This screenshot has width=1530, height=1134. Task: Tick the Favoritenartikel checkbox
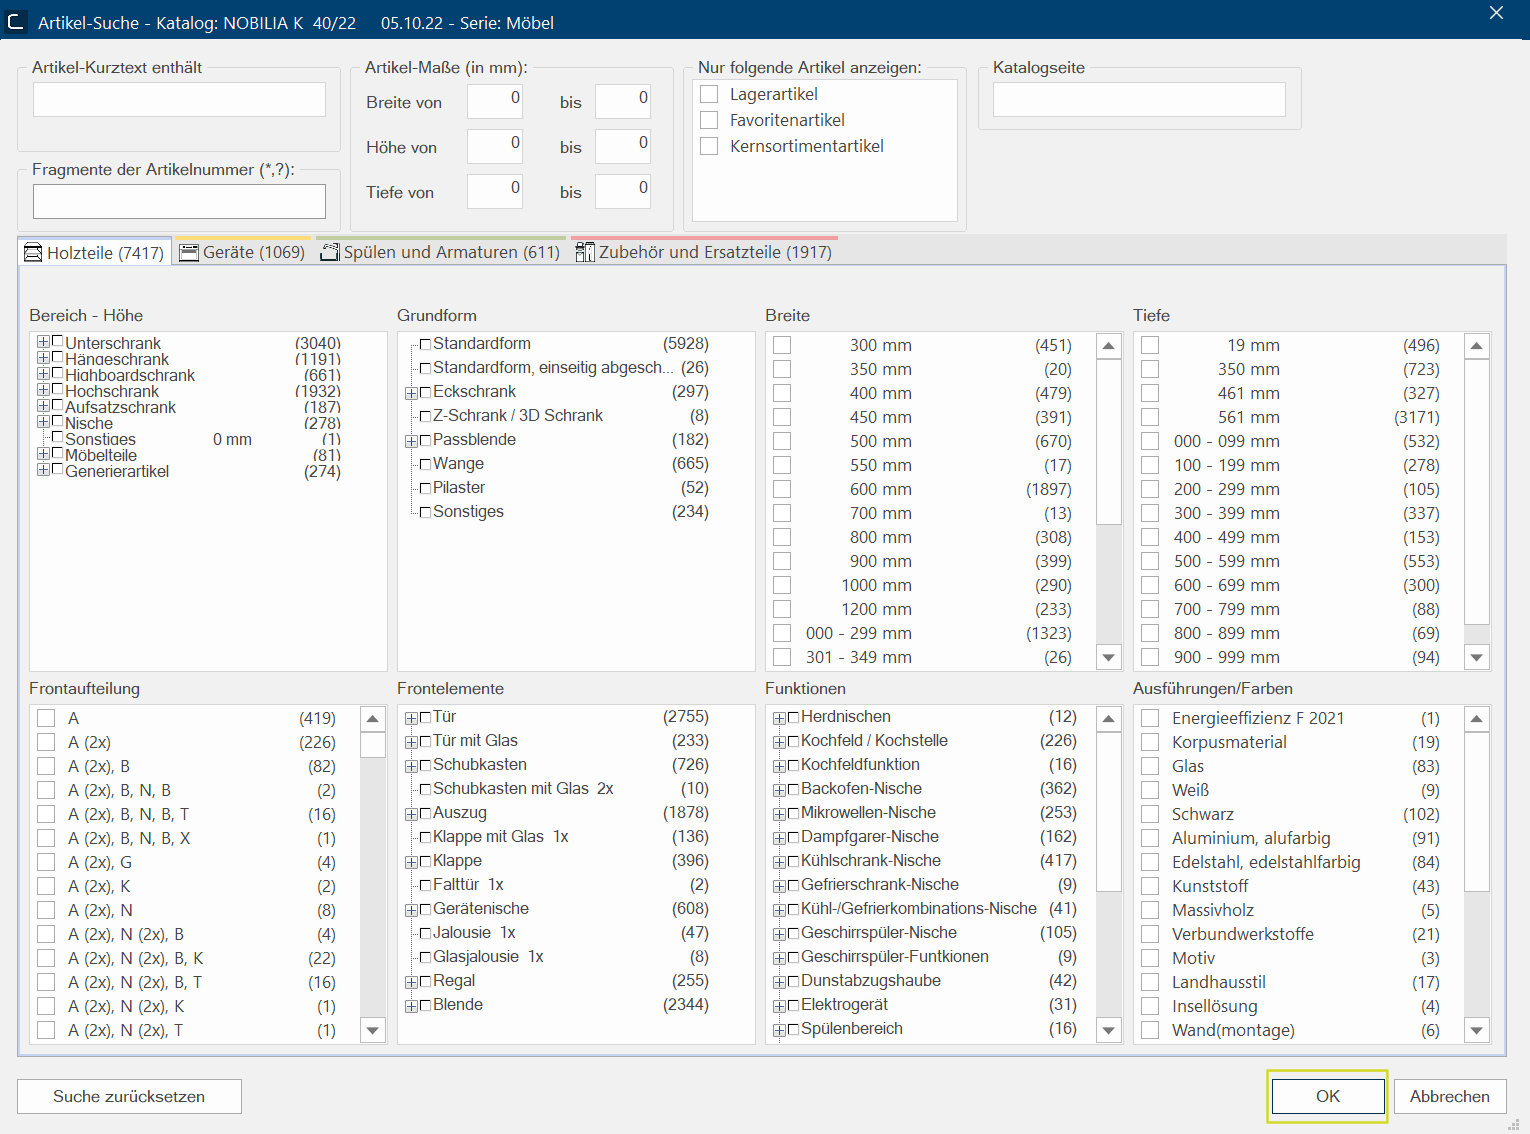coord(709,120)
